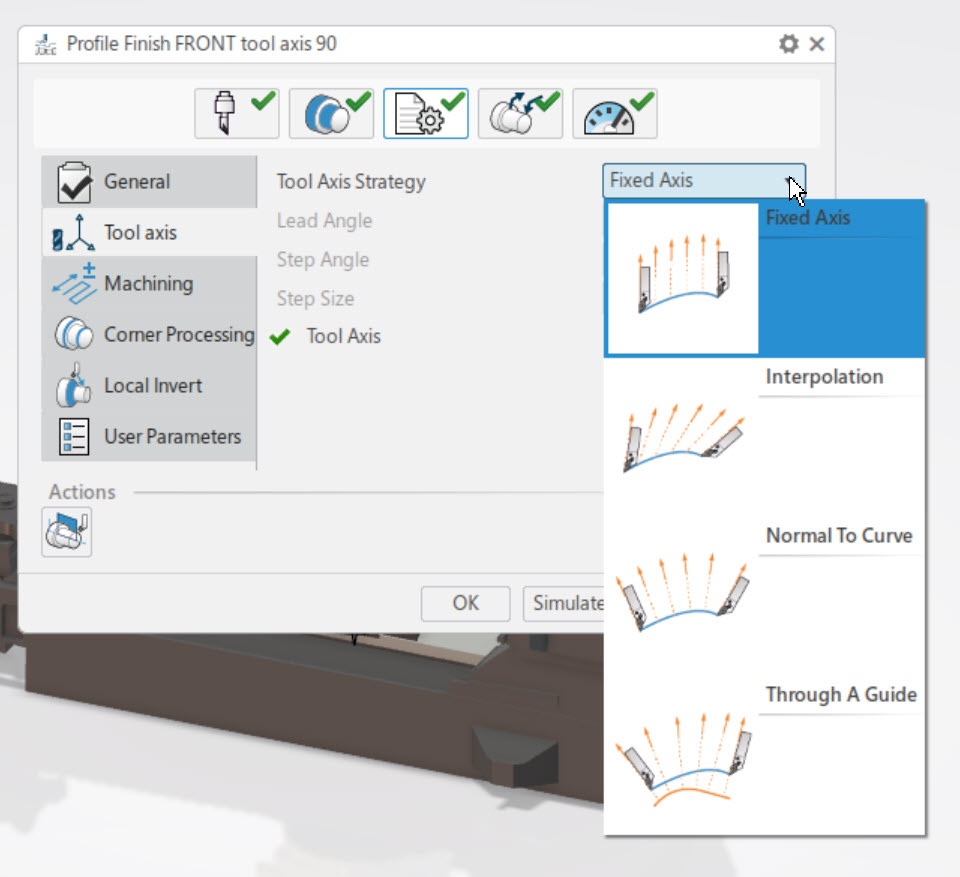The height and width of the screenshot is (877, 960).
Task: Click the User Parameters list icon
Action: (x=74, y=436)
